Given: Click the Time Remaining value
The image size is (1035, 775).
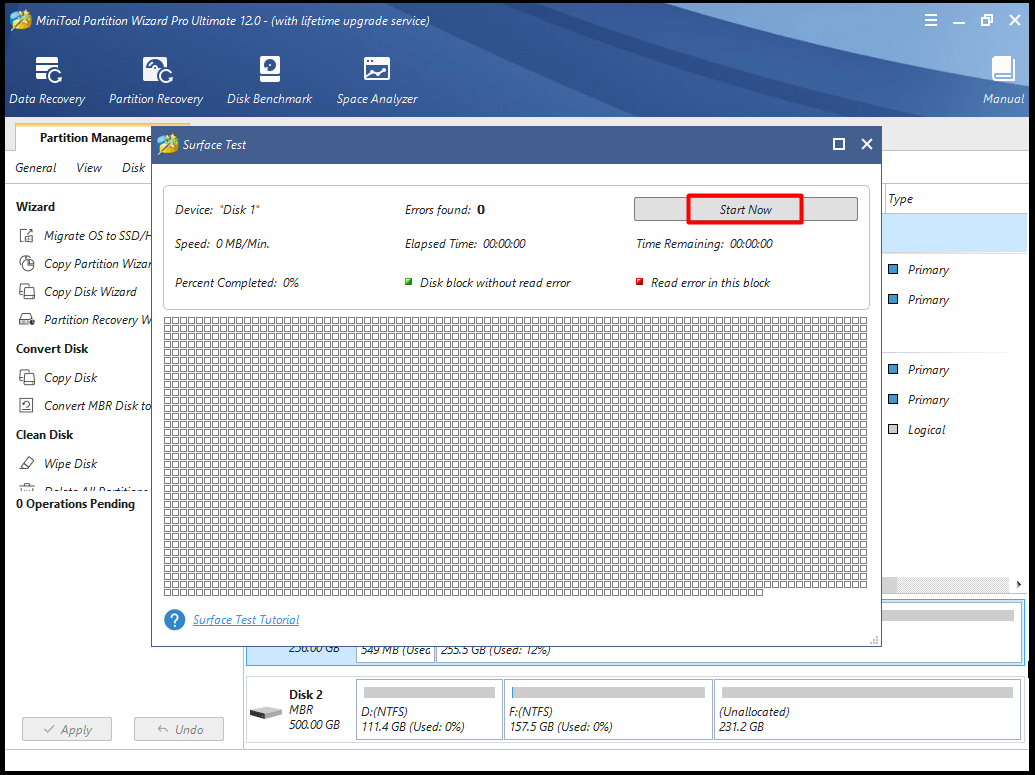Looking at the screenshot, I should [751, 244].
